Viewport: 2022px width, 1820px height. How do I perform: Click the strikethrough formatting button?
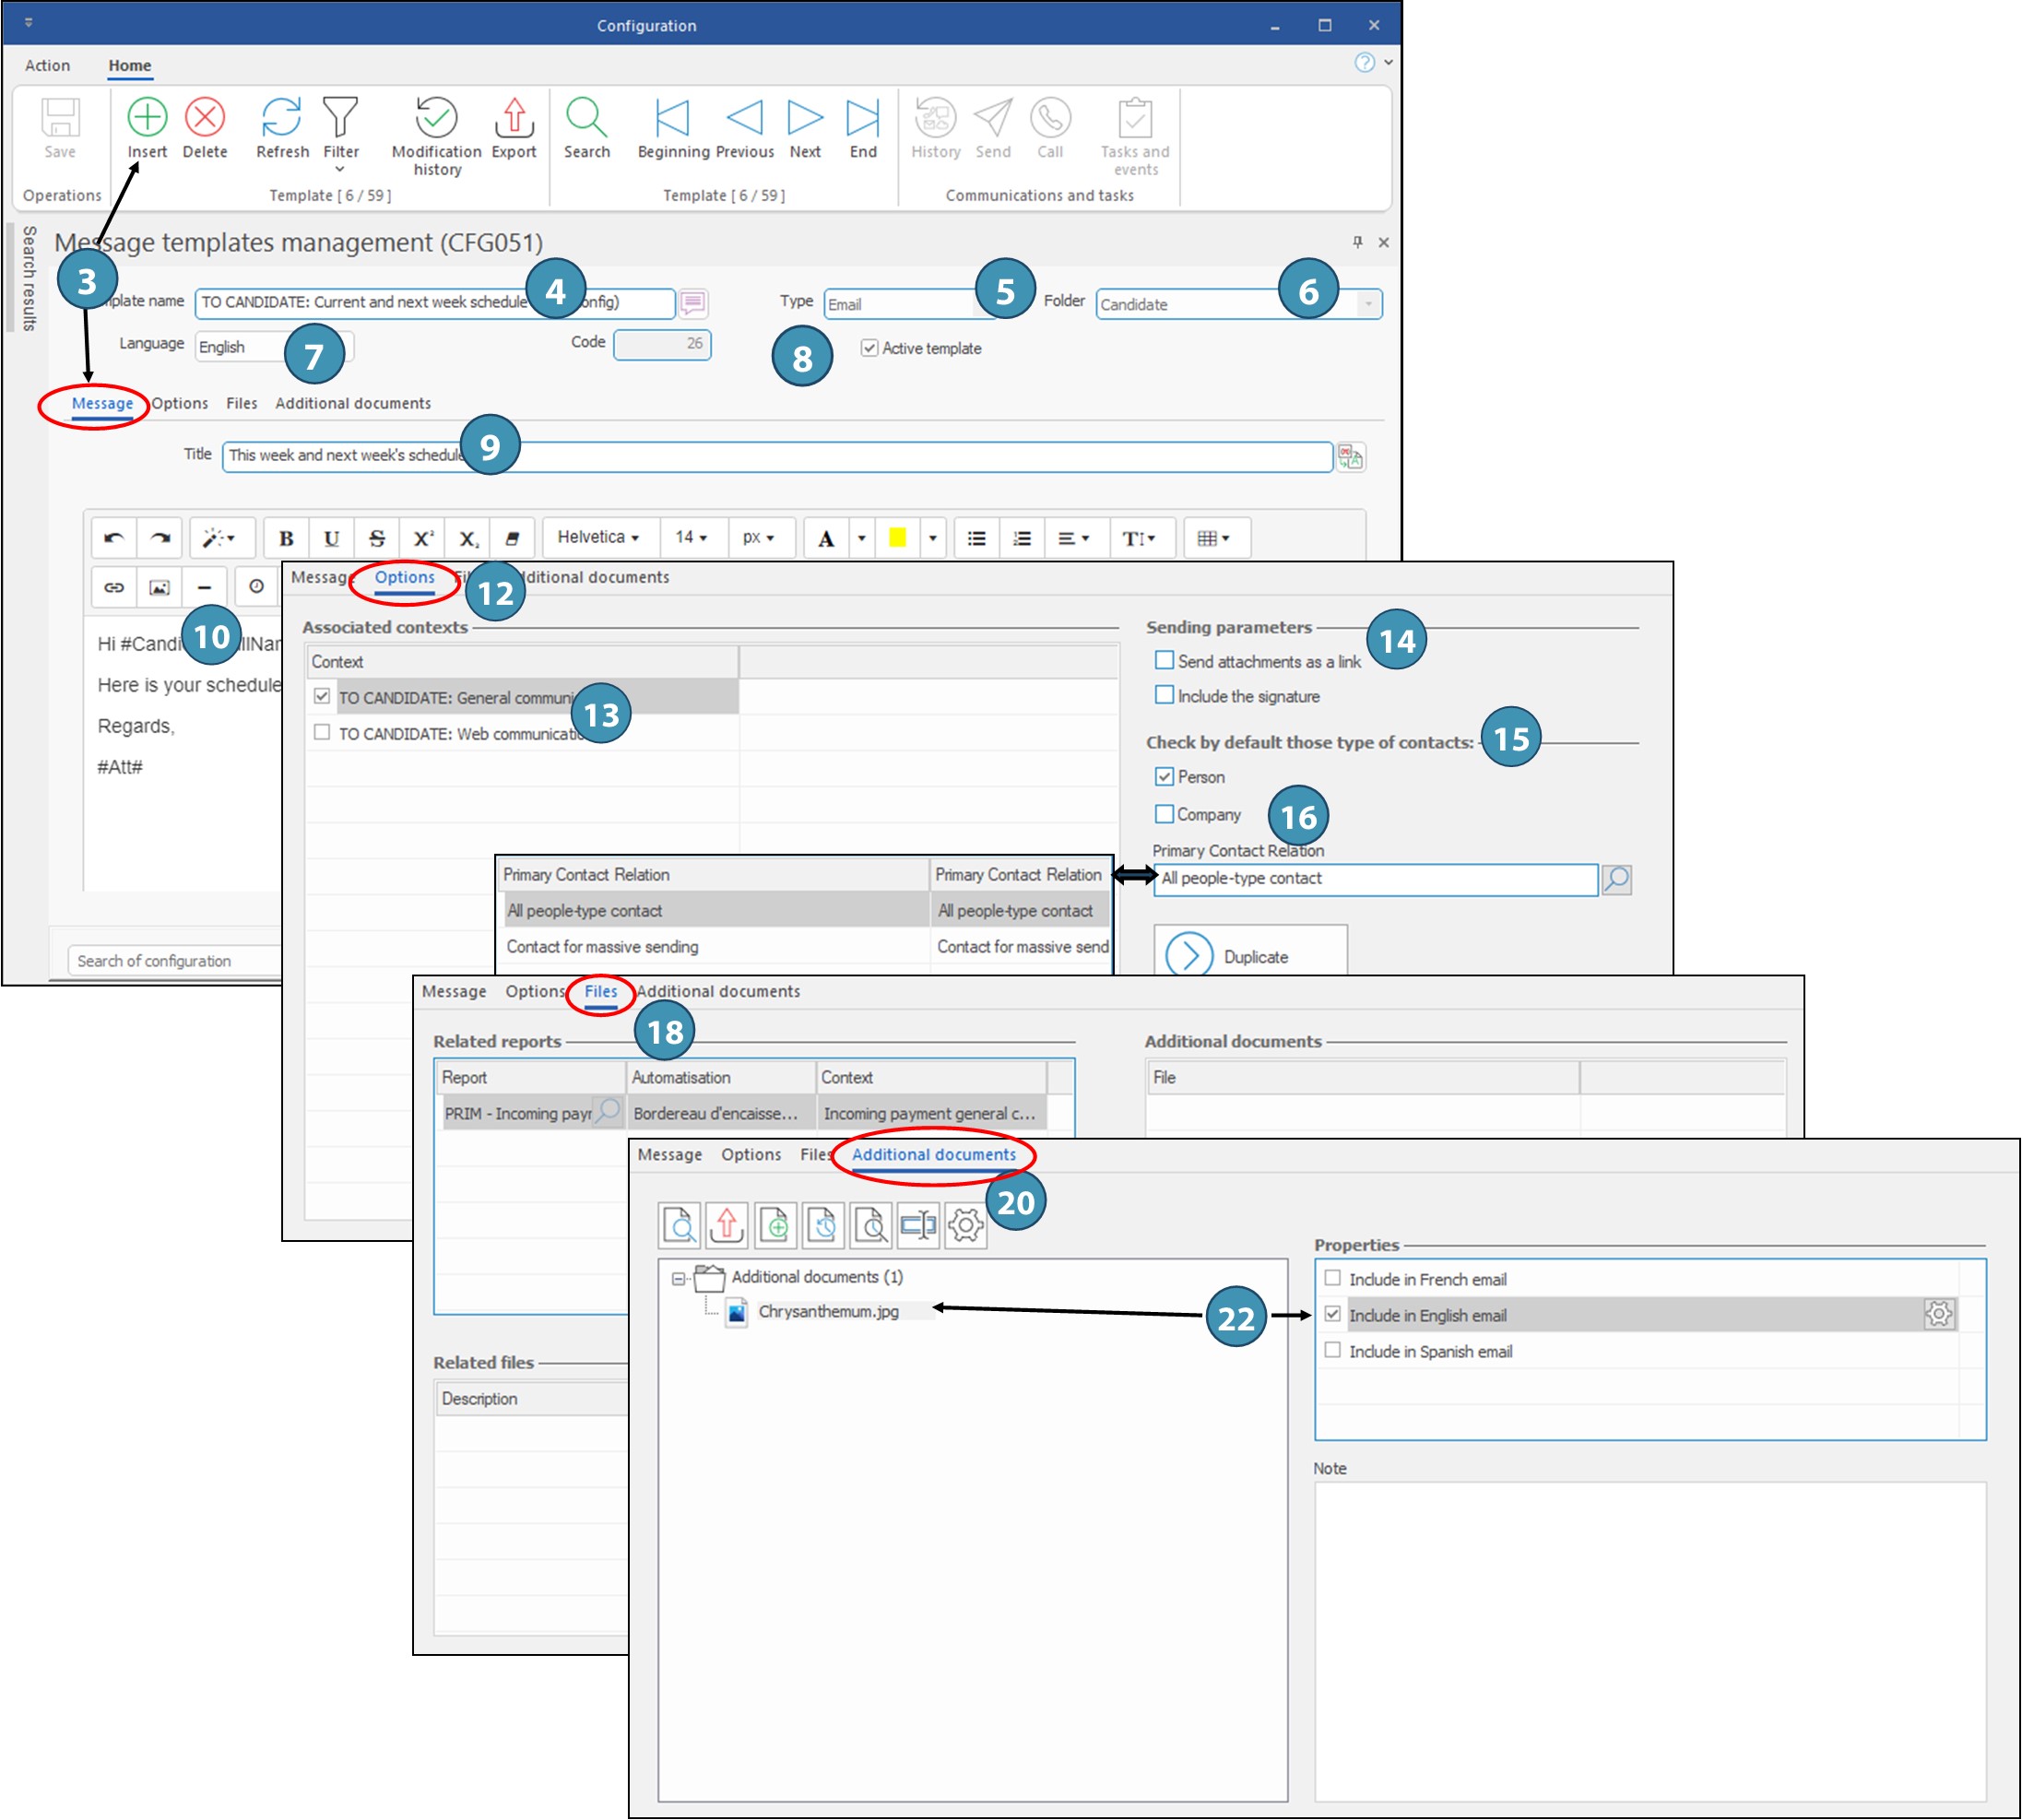[x=377, y=539]
